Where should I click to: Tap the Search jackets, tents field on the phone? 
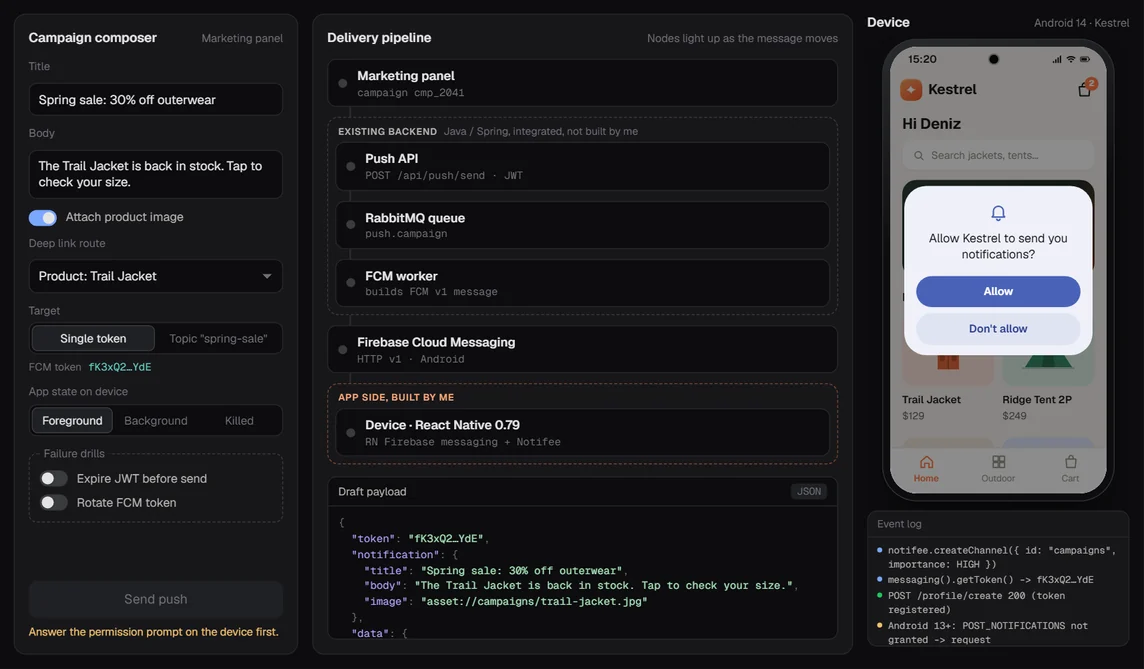pos(998,155)
